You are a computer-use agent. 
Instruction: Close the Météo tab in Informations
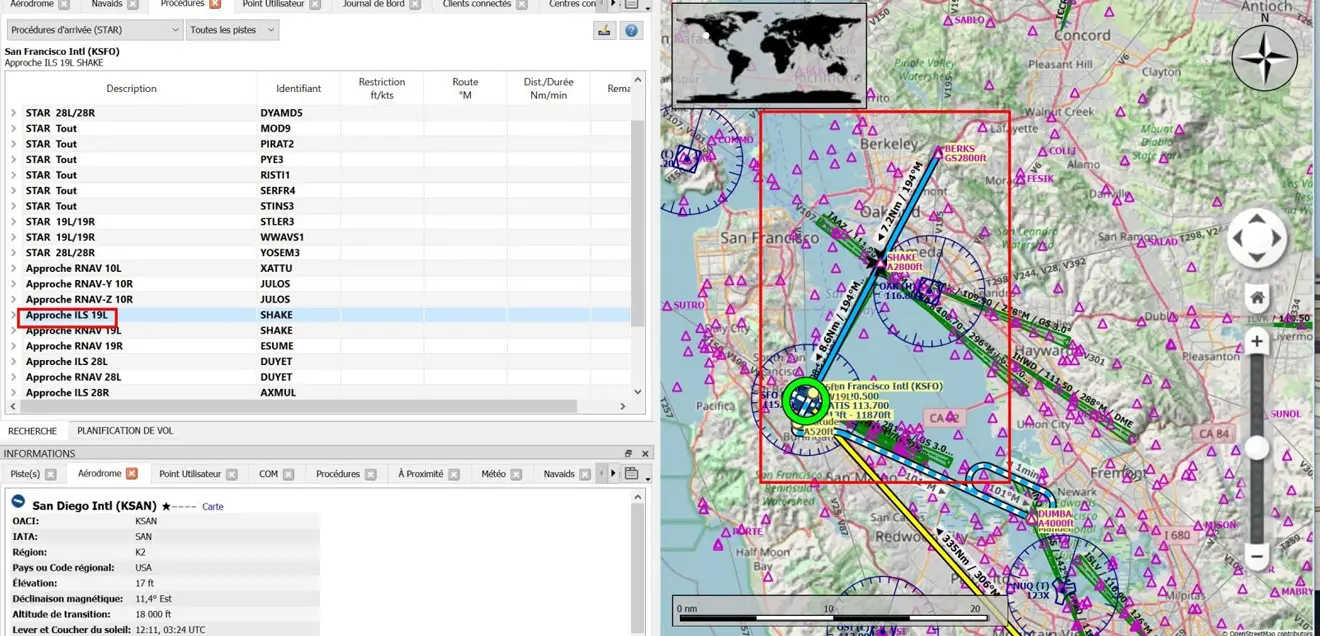point(516,474)
